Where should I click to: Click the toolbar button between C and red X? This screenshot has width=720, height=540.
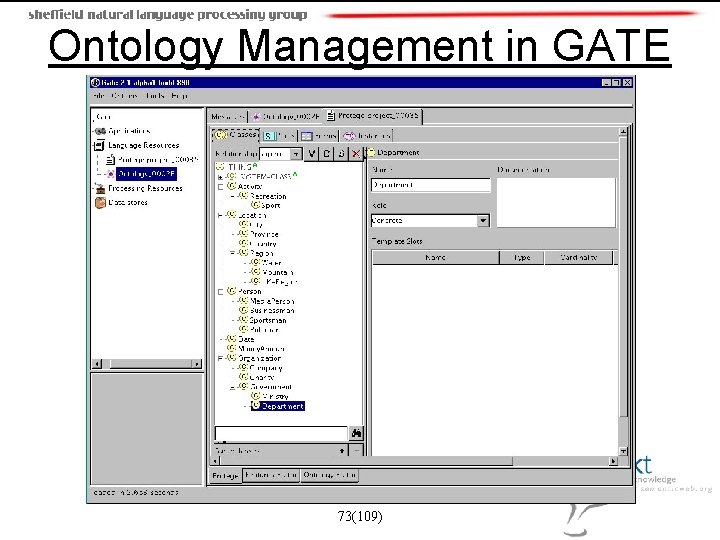(x=341, y=153)
